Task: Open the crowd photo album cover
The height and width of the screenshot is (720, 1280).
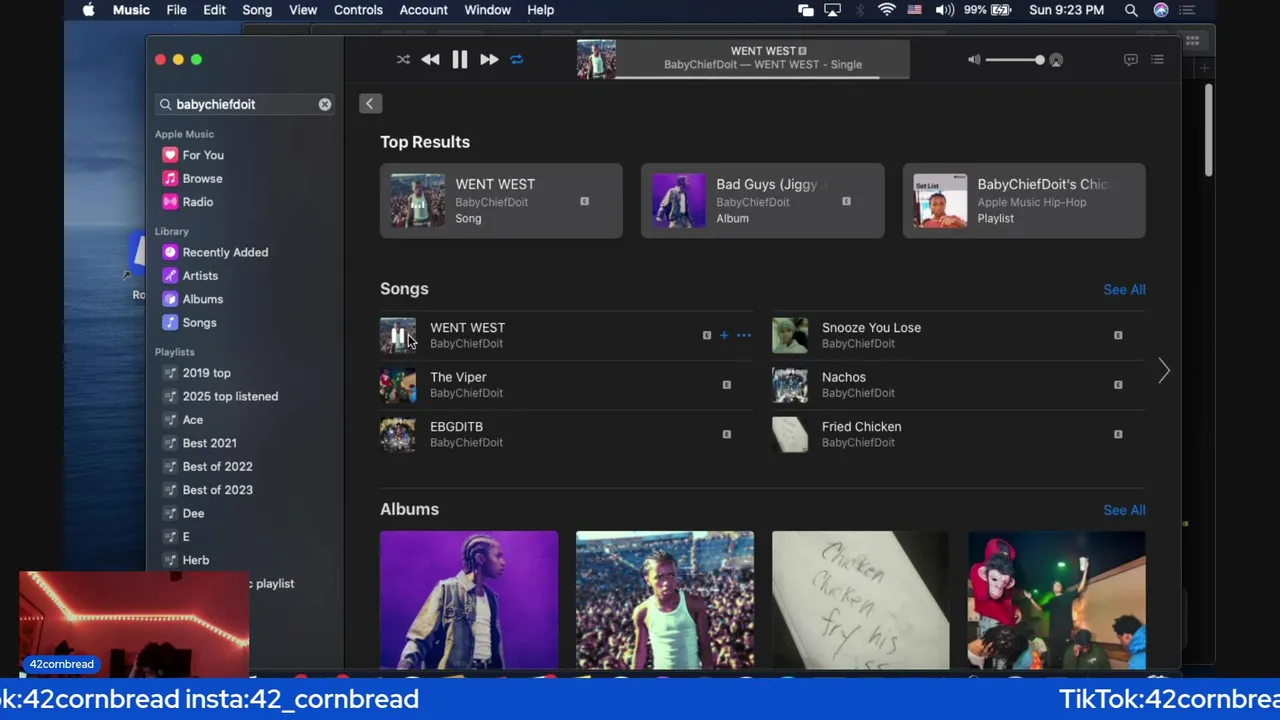Action: [665, 599]
